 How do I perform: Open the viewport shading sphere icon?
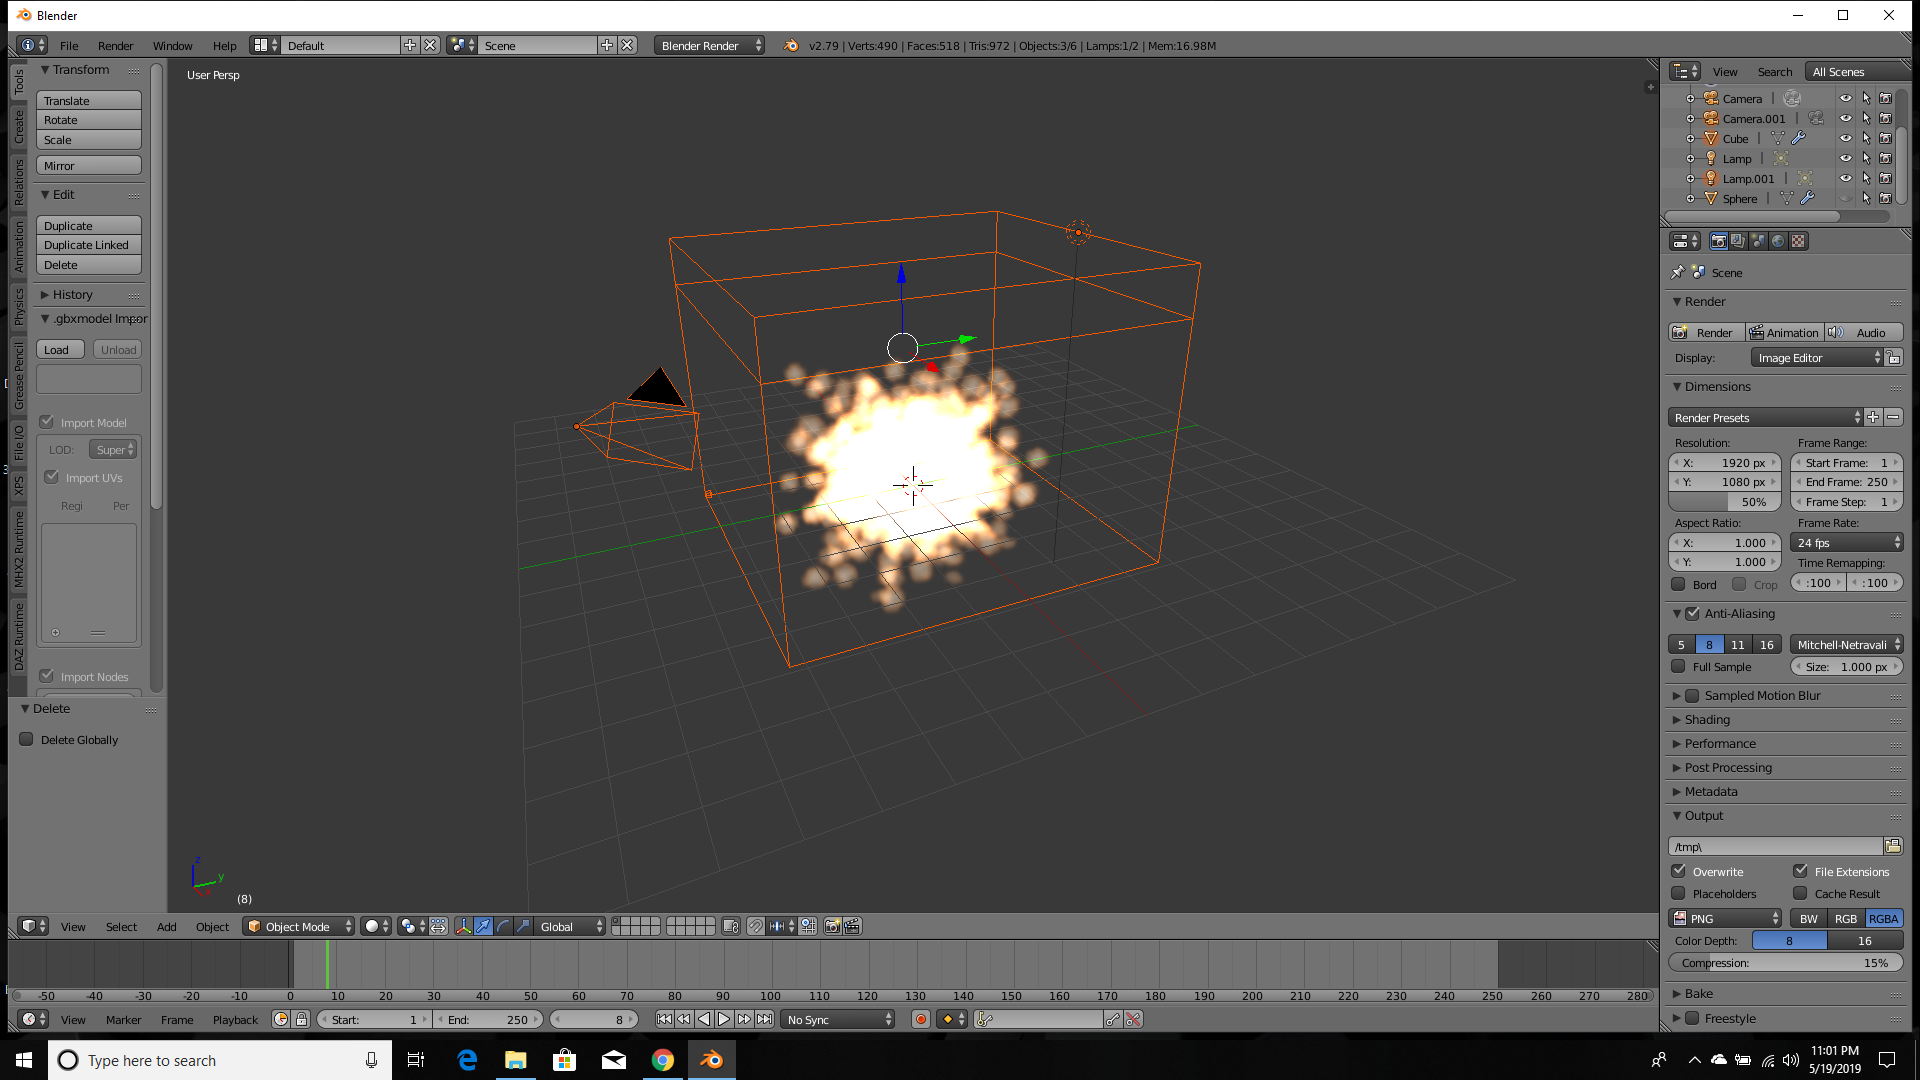click(372, 927)
